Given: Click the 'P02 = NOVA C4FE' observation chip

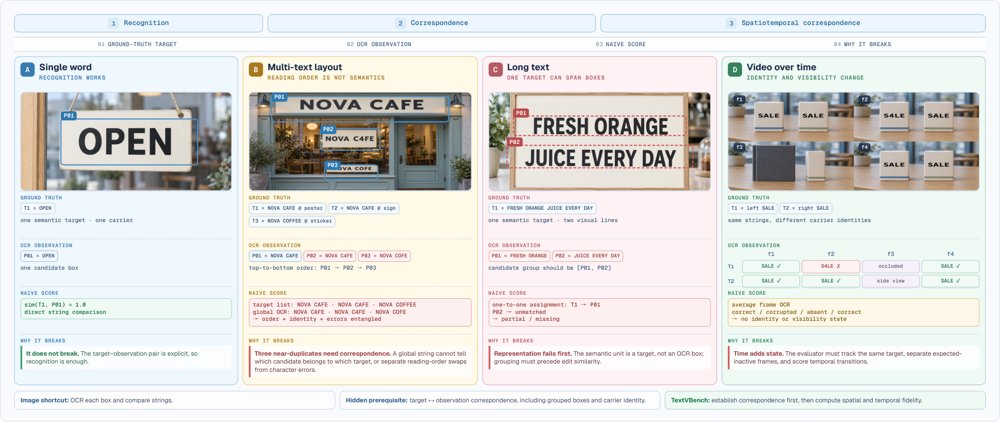Looking at the screenshot, I should (330, 256).
